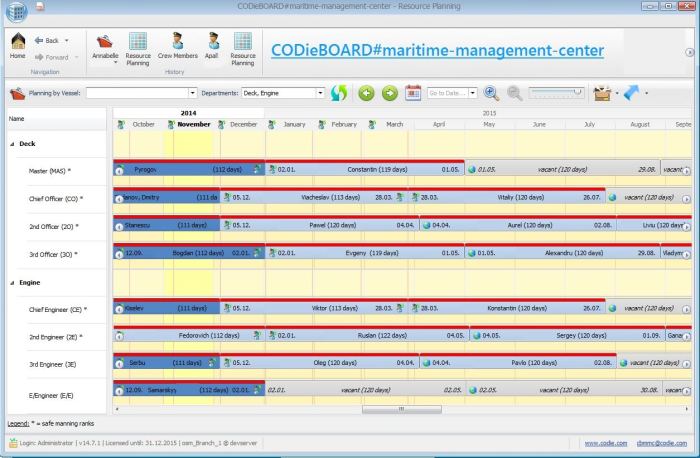Click the blue arrow export icon

pos(631,93)
